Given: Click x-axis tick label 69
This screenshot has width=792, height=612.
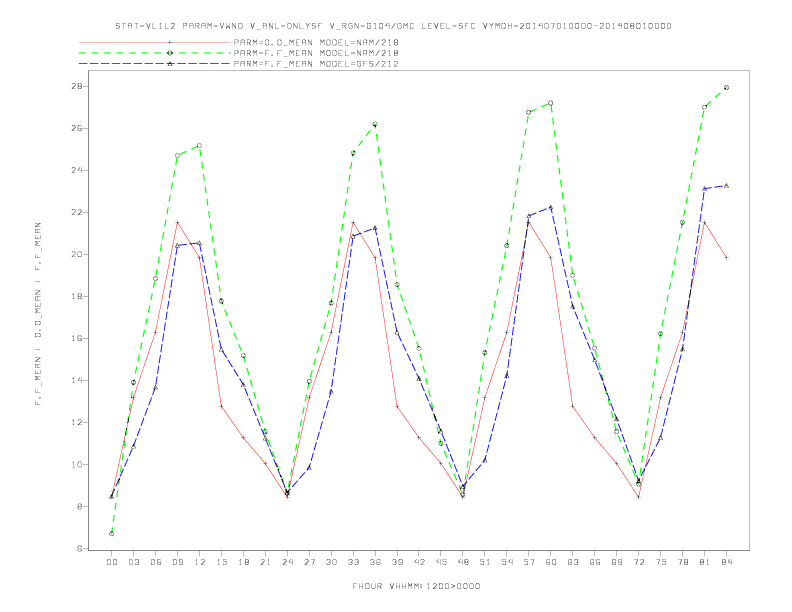Looking at the screenshot, I should coord(617,562).
